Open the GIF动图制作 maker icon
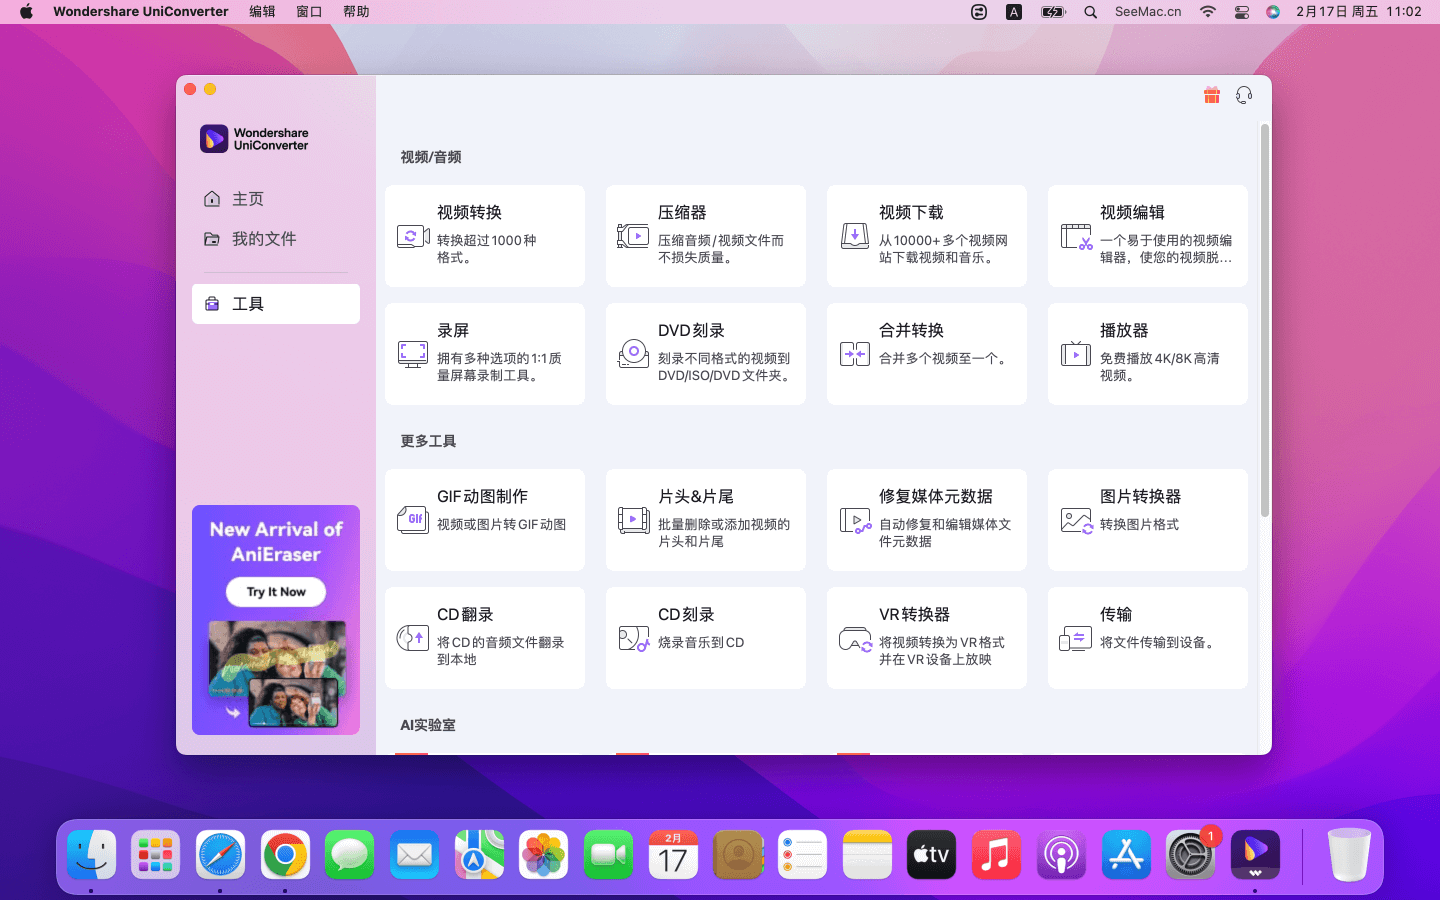 coord(413,520)
